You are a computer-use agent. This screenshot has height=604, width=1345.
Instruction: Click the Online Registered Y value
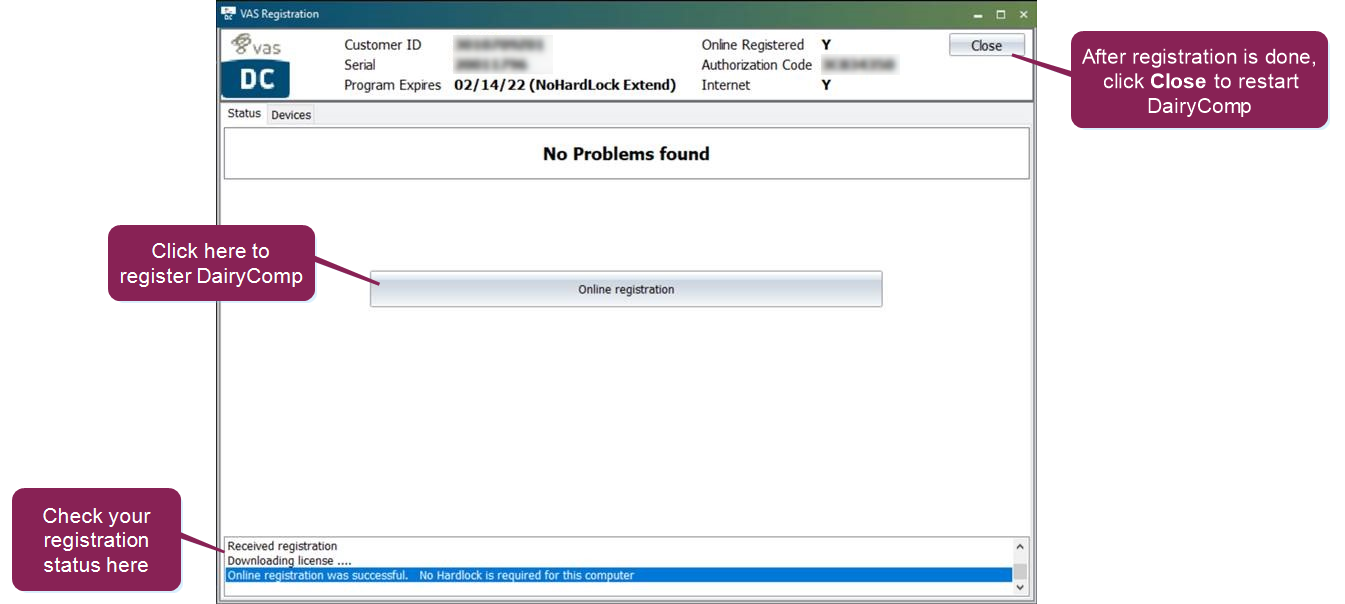click(x=826, y=45)
